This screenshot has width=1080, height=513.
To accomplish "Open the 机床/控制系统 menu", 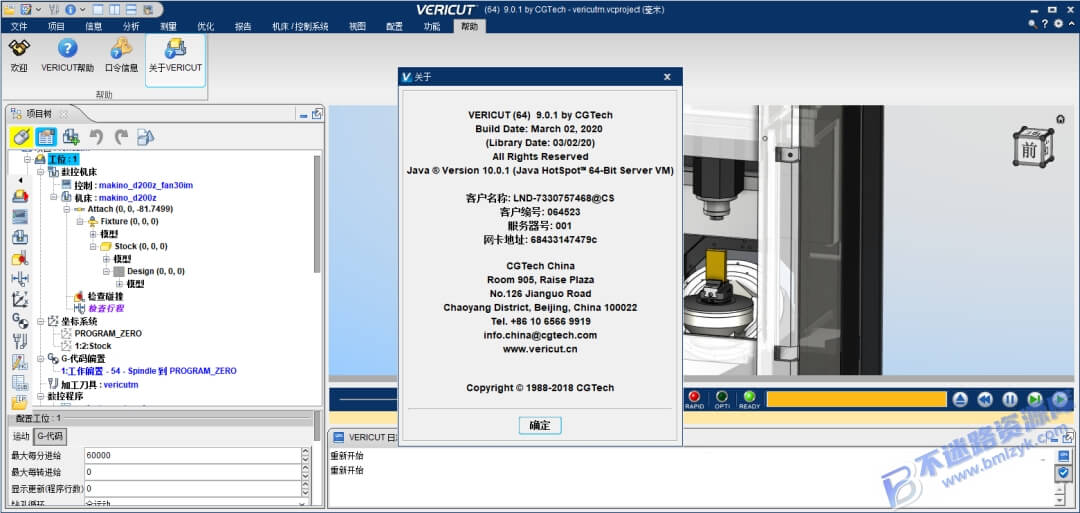I will point(300,26).
